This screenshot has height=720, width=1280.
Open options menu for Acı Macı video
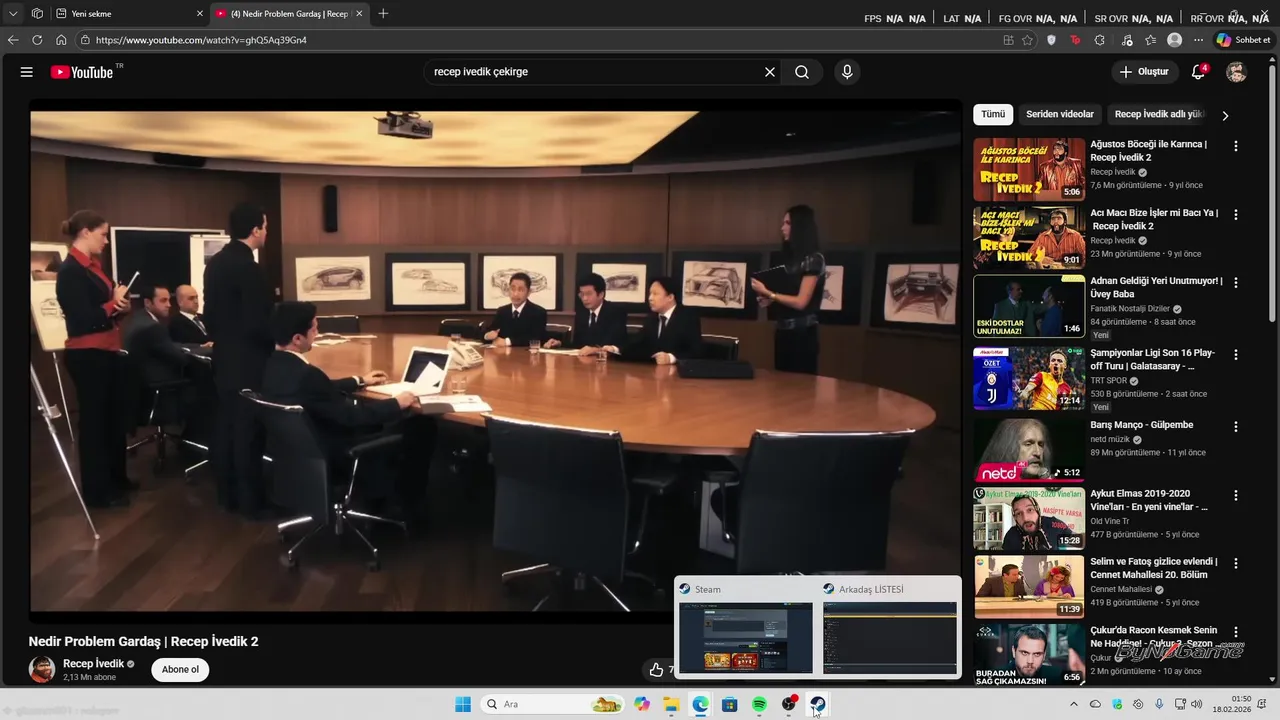tap(1236, 215)
